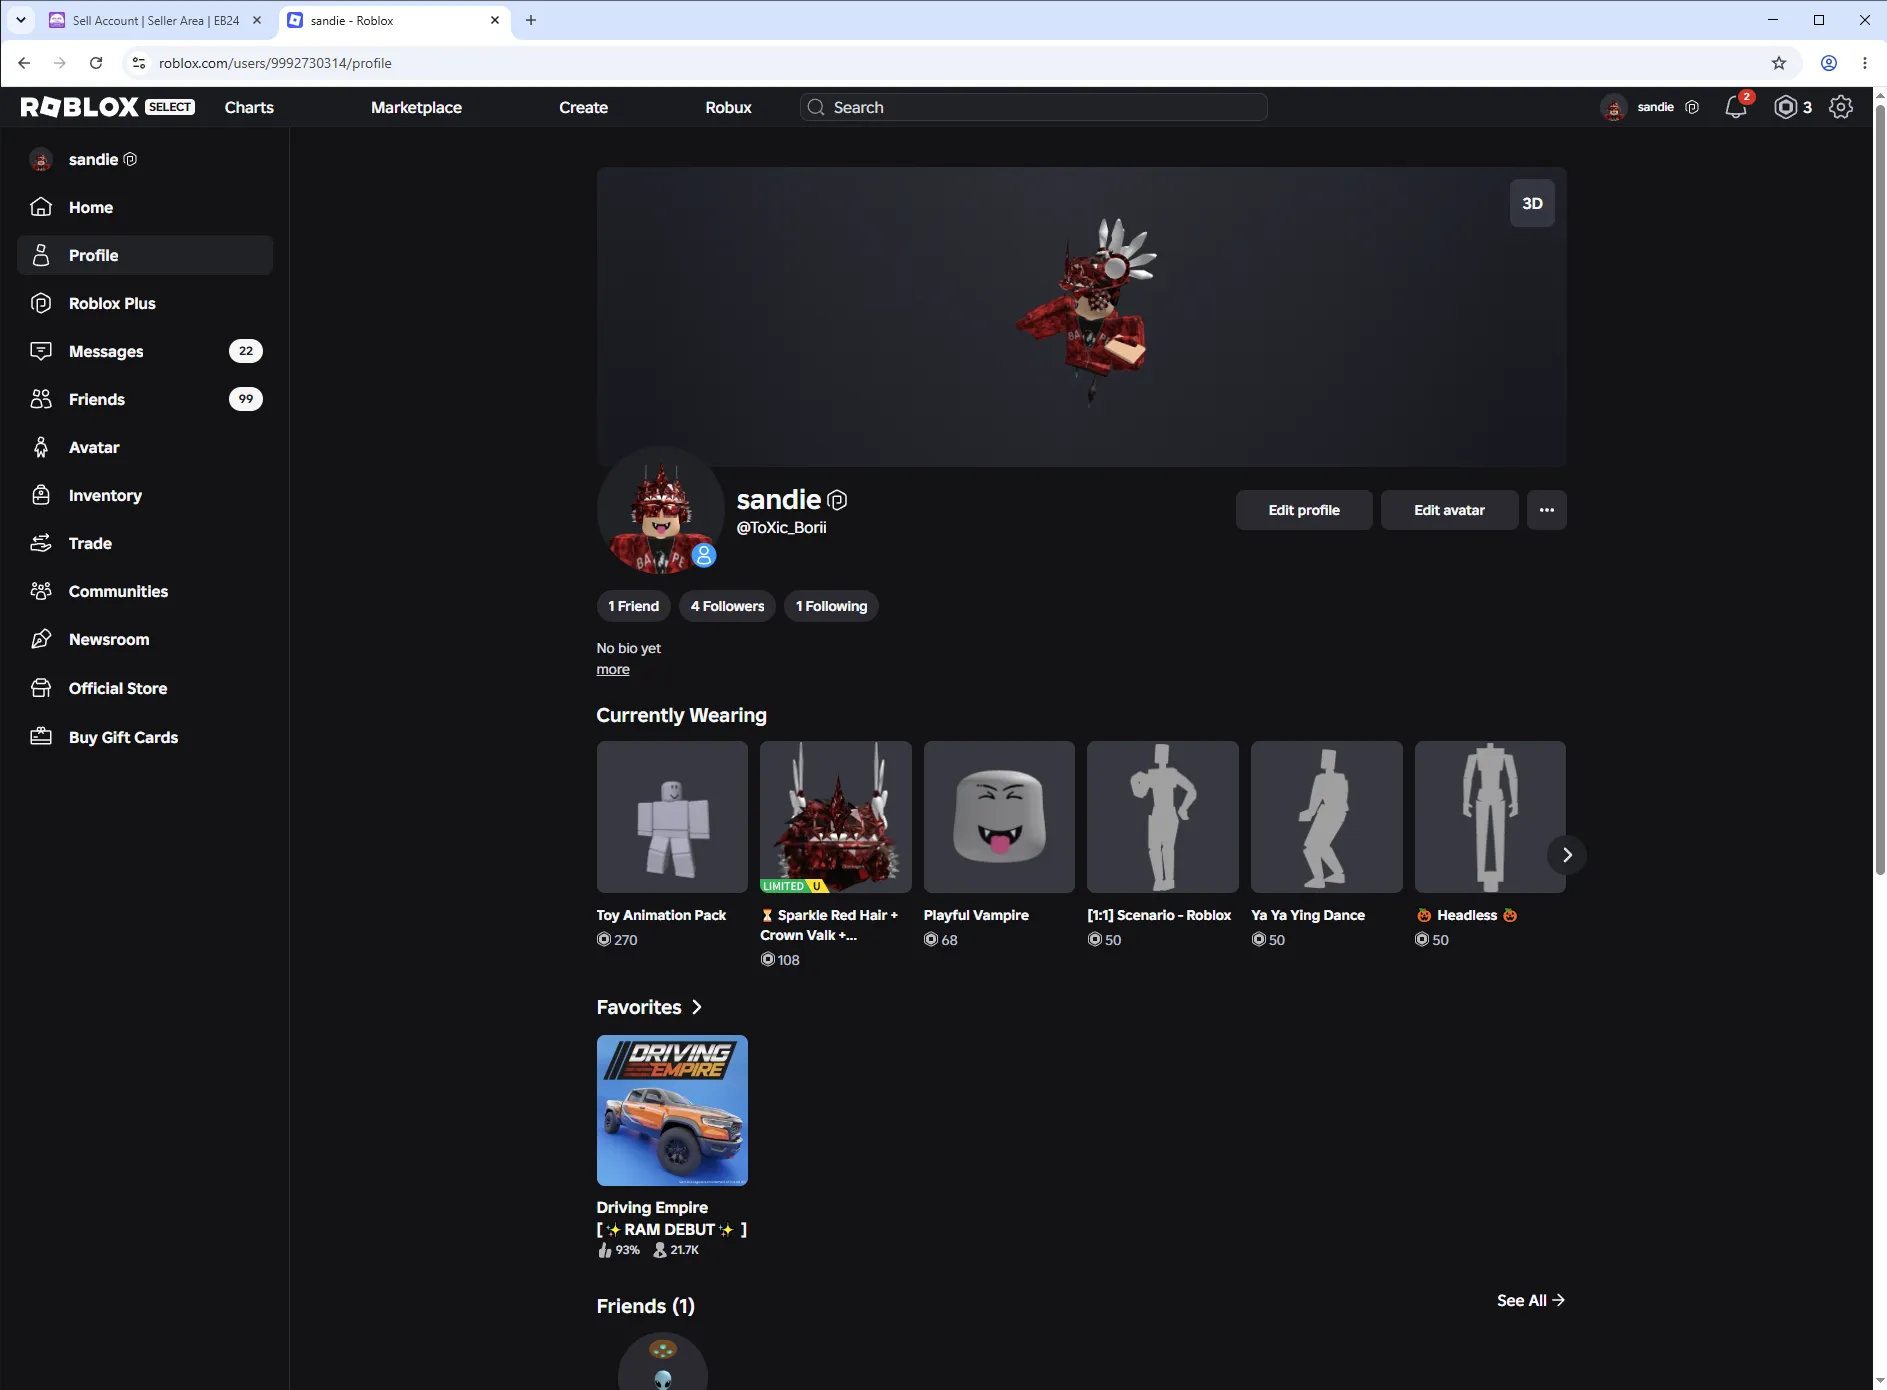Image resolution: width=1887 pixels, height=1390 pixels.
Task: Open Create in the top navigation
Action: [x=583, y=107]
